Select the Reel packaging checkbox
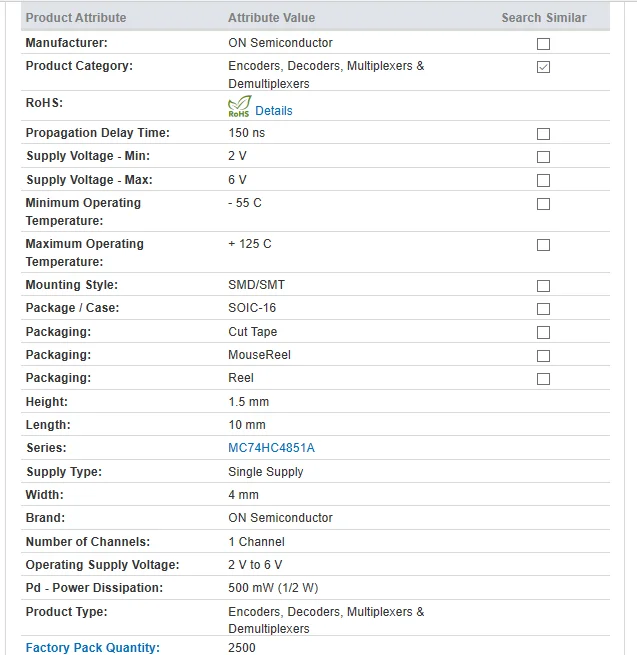Image resolution: width=637 pixels, height=655 pixels. tap(543, 379)
